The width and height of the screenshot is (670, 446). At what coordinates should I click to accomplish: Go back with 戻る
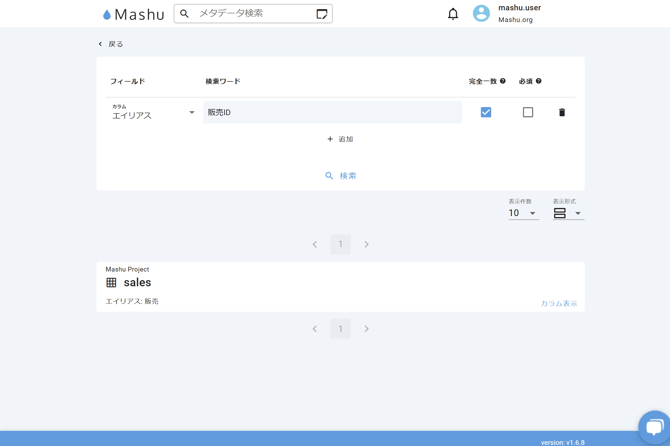coord(111,44)
